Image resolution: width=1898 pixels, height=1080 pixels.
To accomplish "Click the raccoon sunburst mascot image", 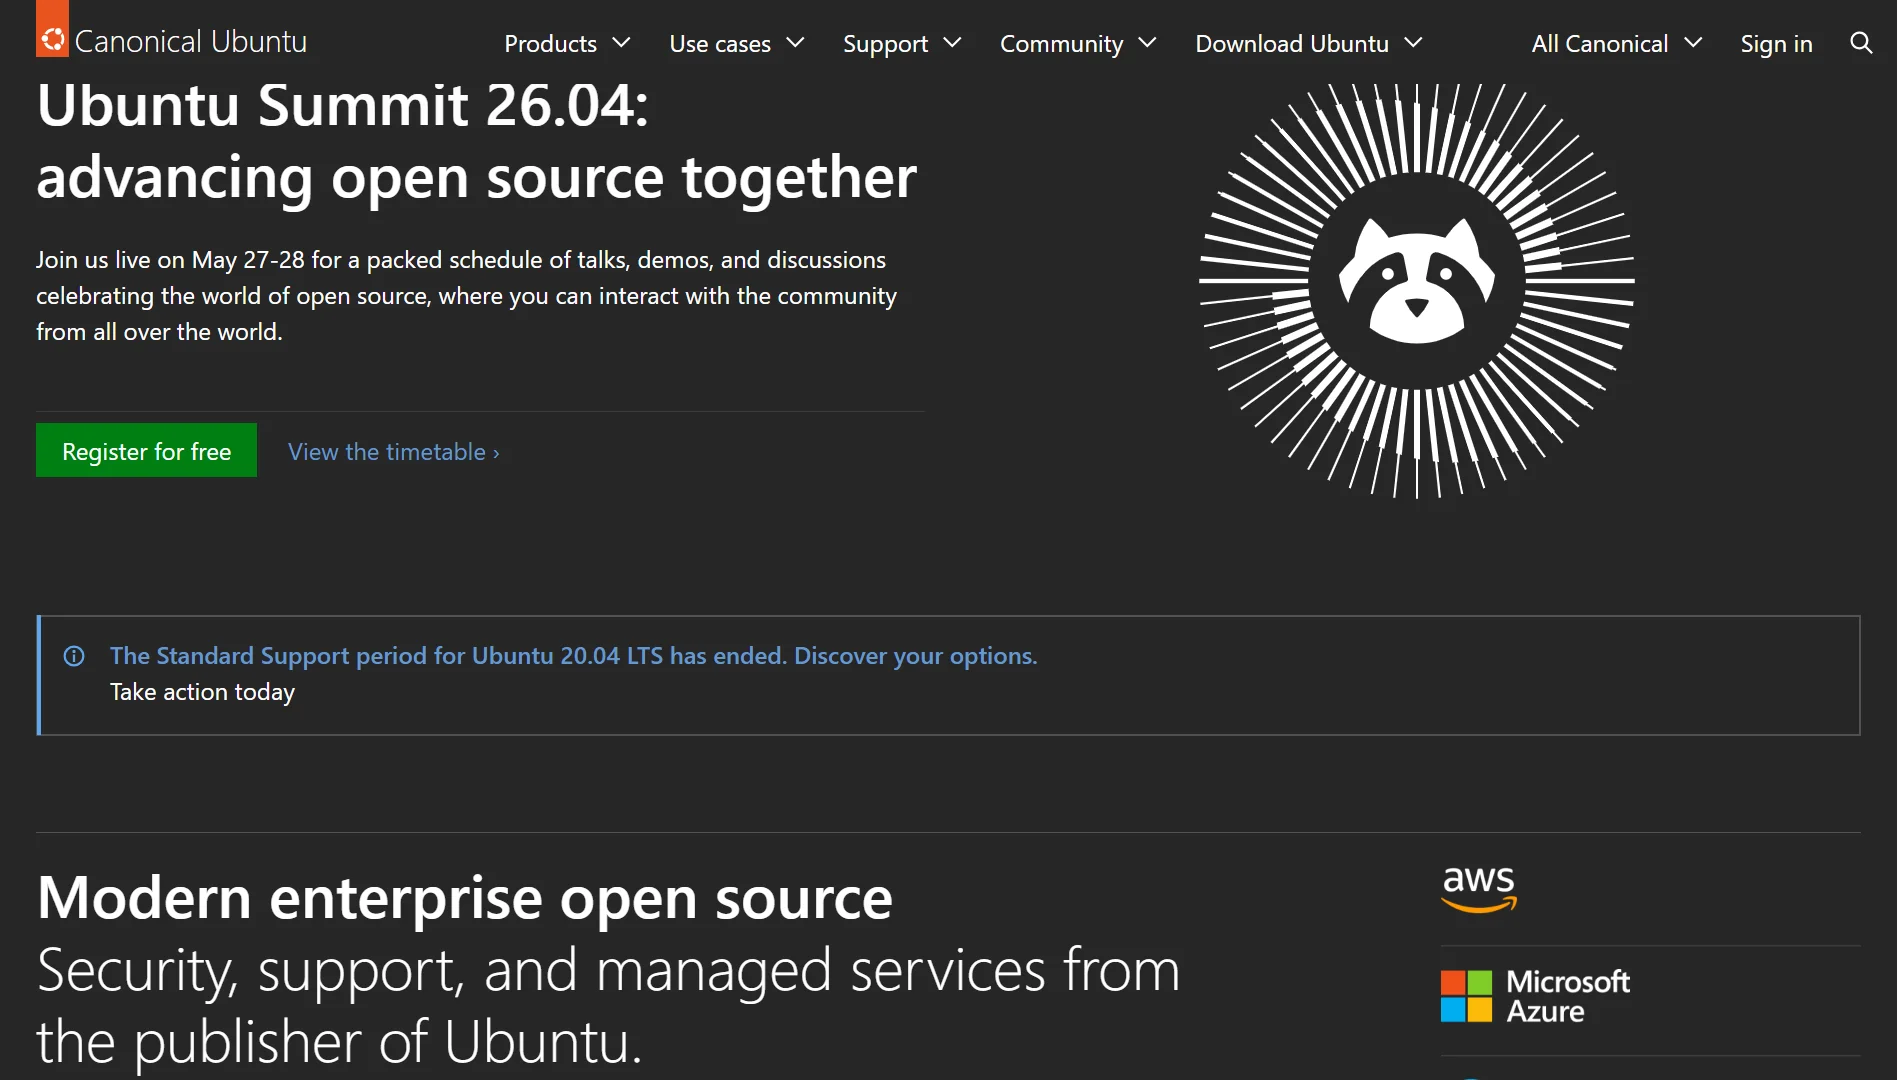I will tap(1416, 290).
